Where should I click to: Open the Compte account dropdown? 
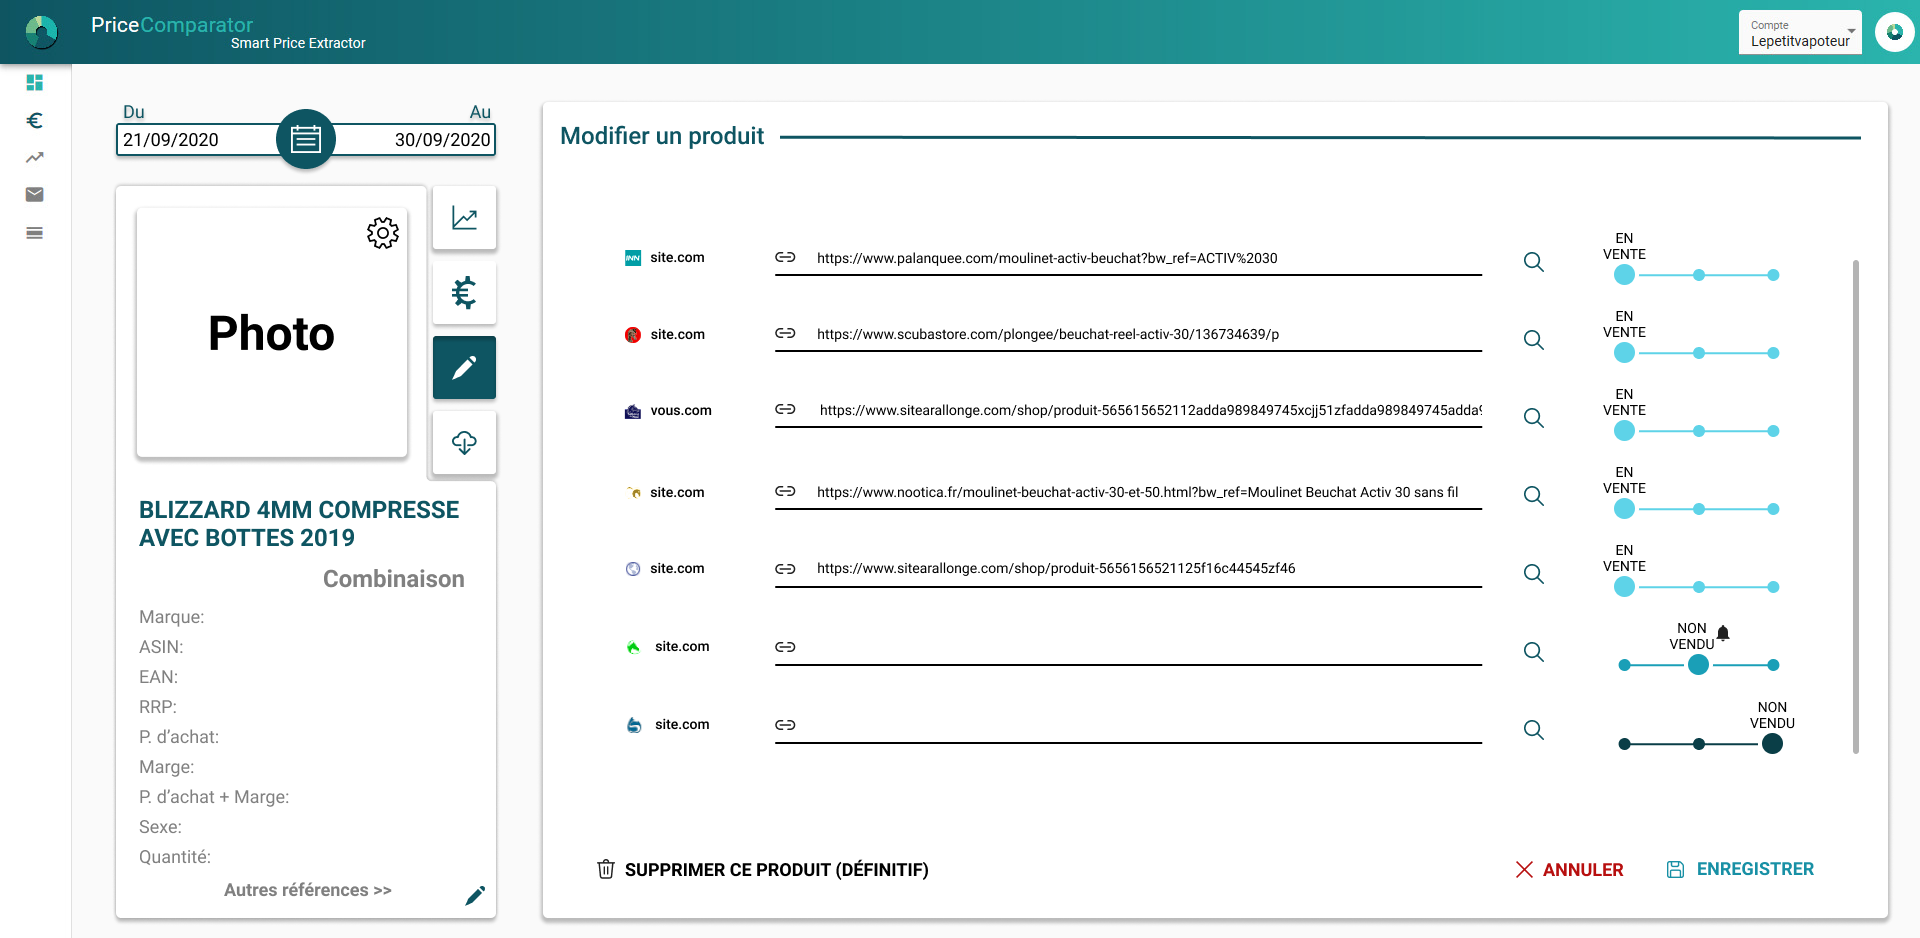[1799, 33]
